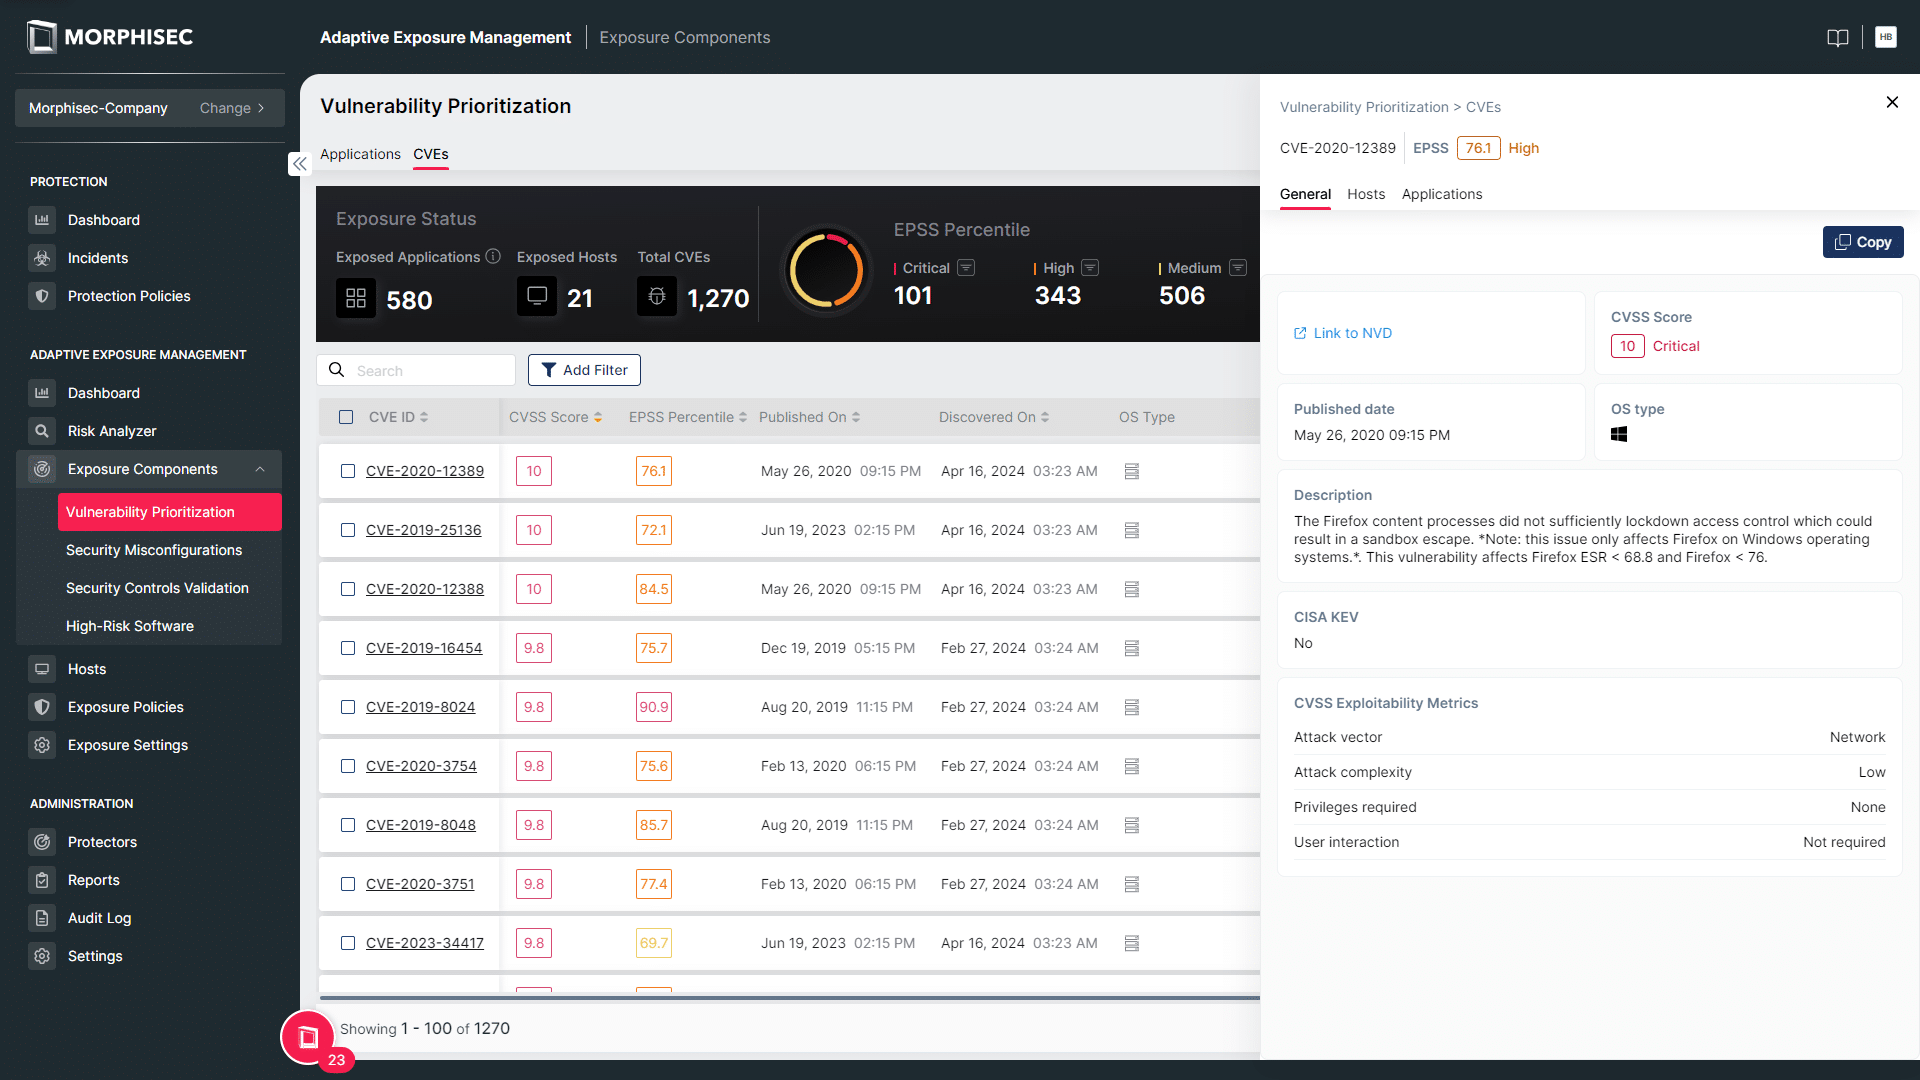The width and height of the screenshot is (1920, 1080).
Task: Collapse the Exposure Components menu
Action: click(x=260, y=469)
